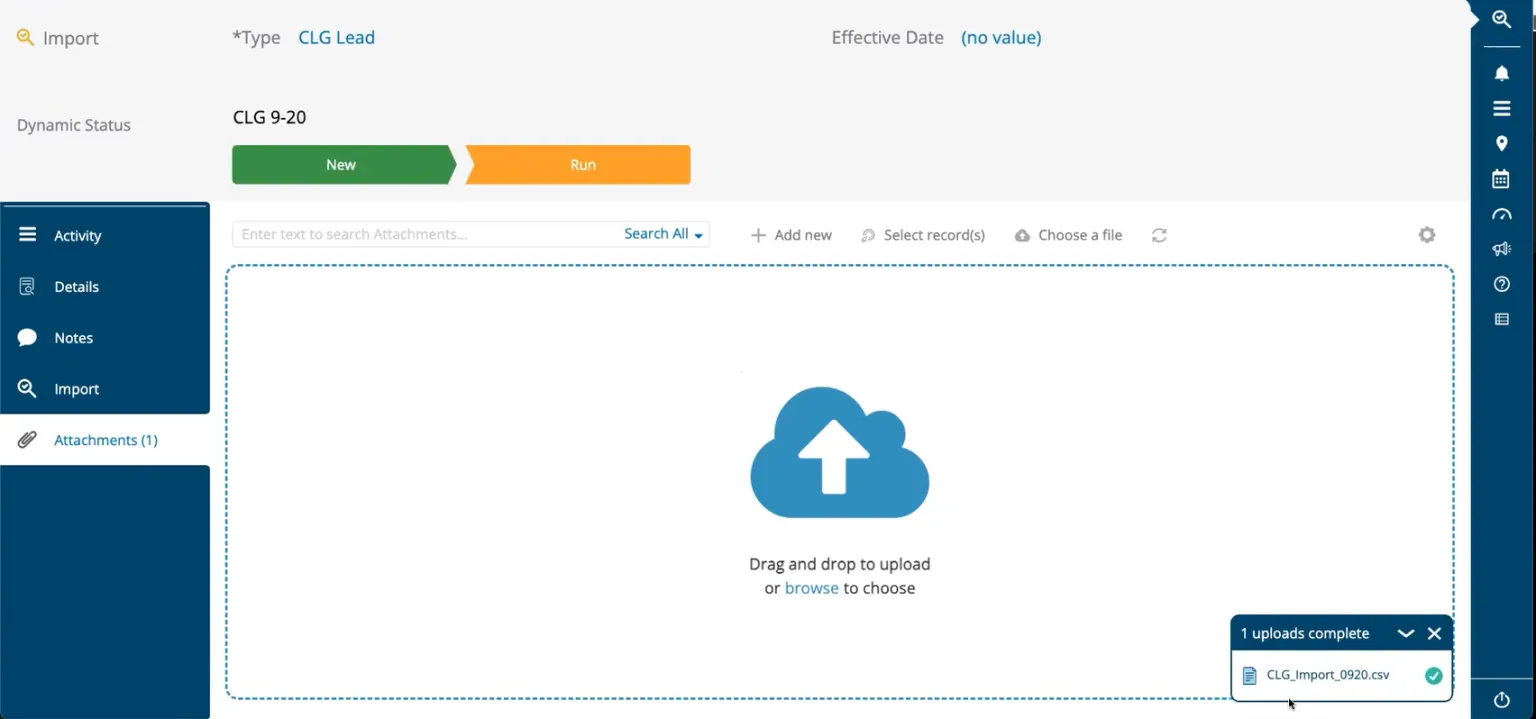Click the refresh attachments icon
Screen dimensions: 1536x719
1159,235
